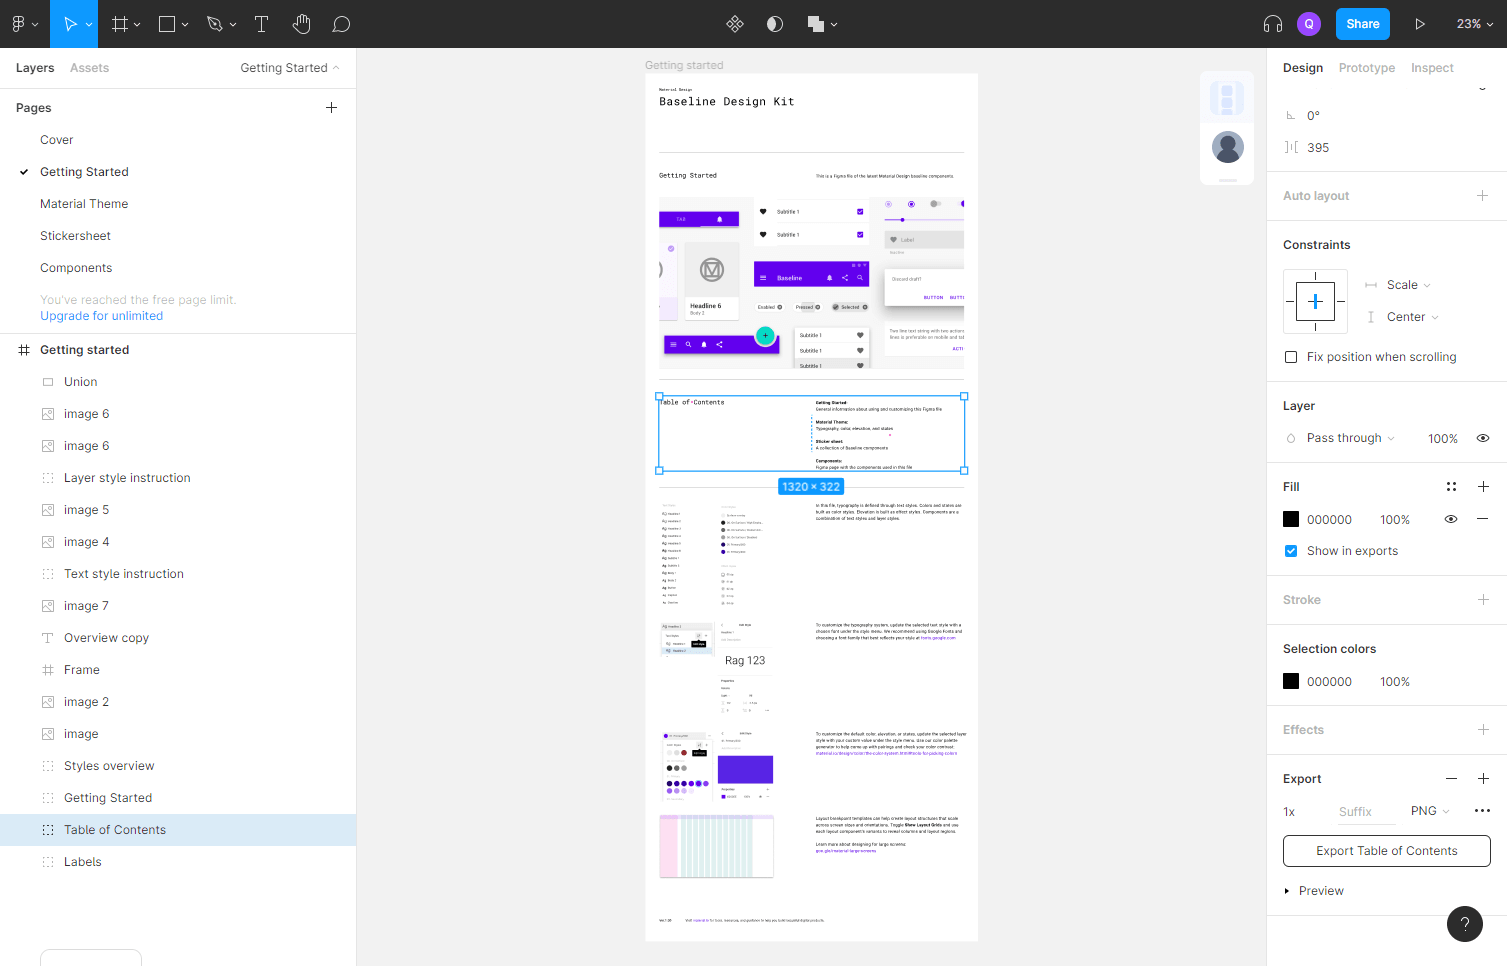1507x966 pixels.
Task: Start audio conversation with headphones icon
Action: [x=1273, y=24]
